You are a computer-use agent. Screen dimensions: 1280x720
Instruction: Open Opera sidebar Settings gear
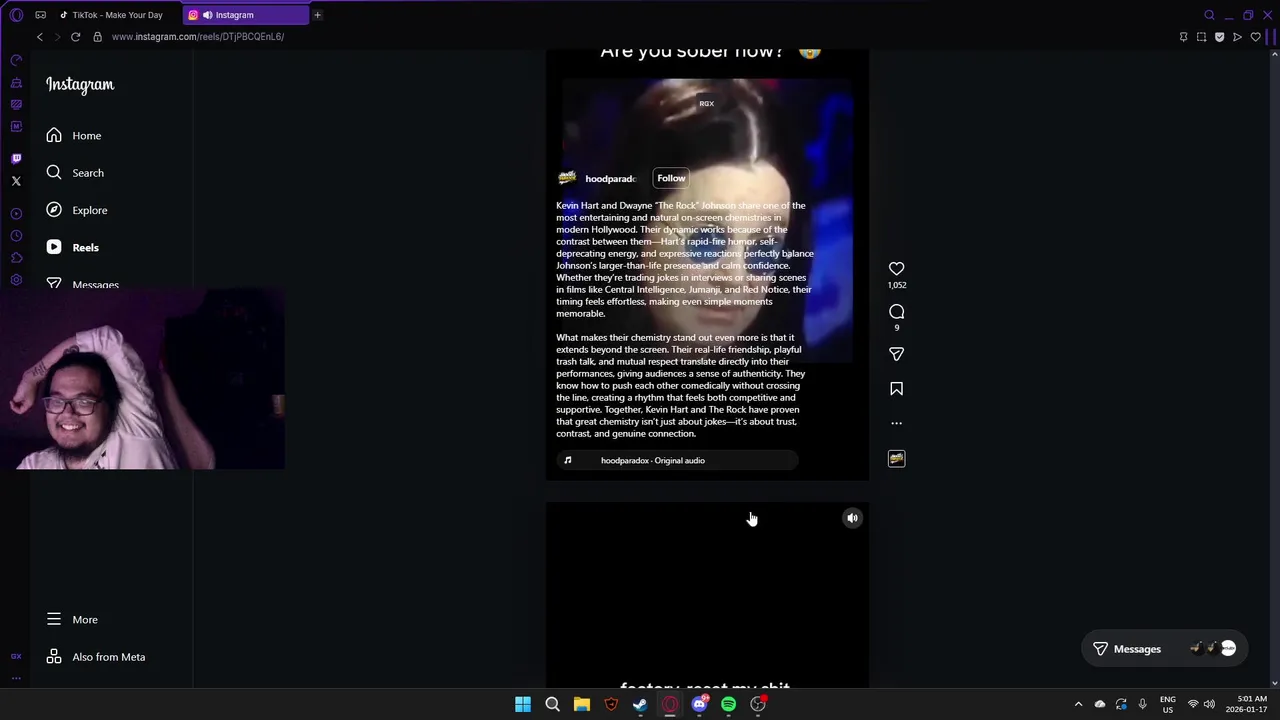tap(16, 280)
